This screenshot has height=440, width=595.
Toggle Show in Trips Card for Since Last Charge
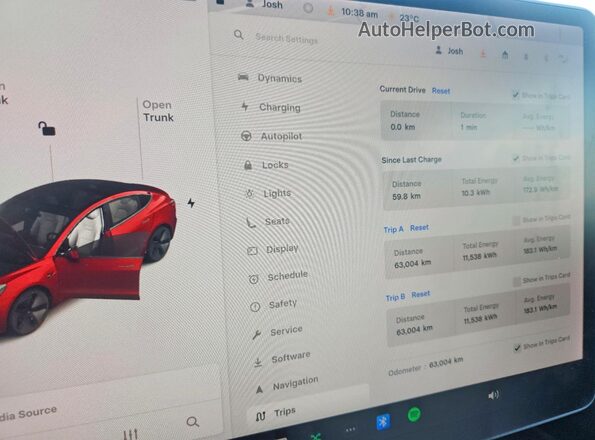516,158
